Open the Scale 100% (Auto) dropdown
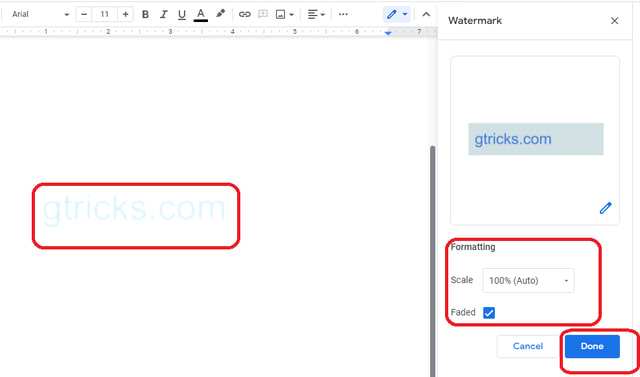Image resolution: width=640 pixels, height=377 pixels. pyautogui.click(x=528, y=280)
